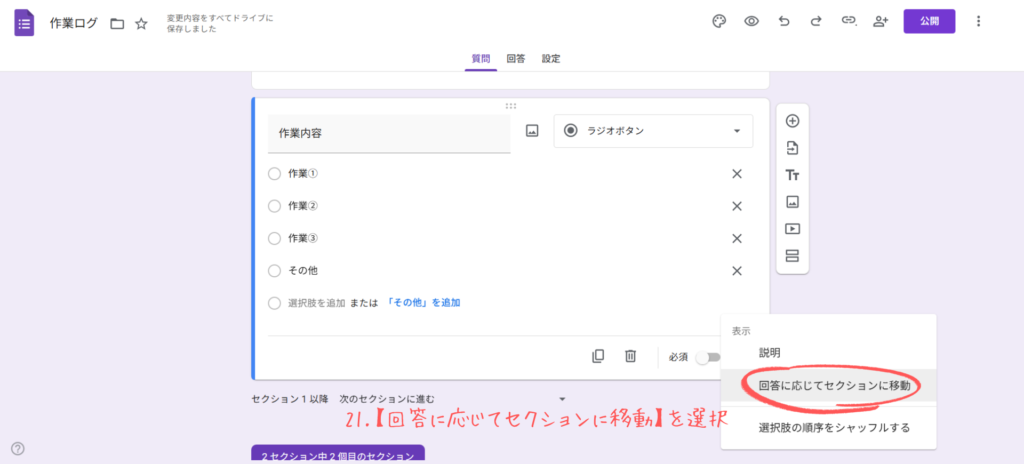This screenshot has height=464, width=1024.
Task: Add image icon in side toolbar
Action: click(x=792, y=202)
